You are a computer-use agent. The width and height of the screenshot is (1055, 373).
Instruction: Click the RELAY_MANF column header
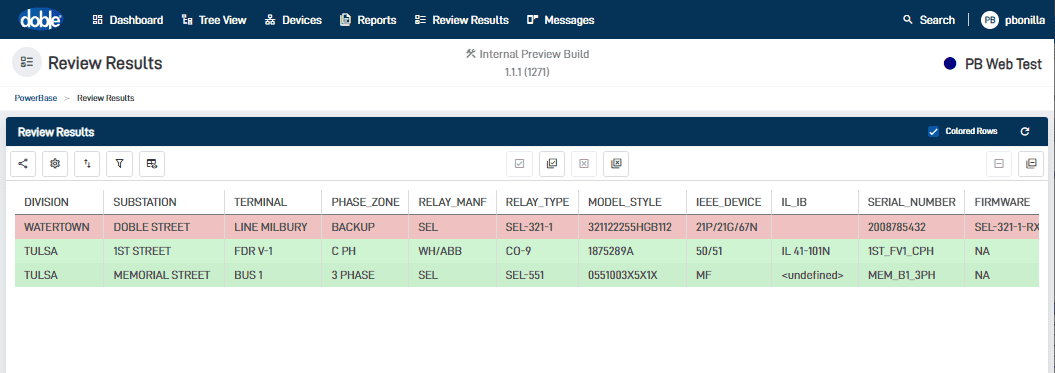tap(452, 202)
